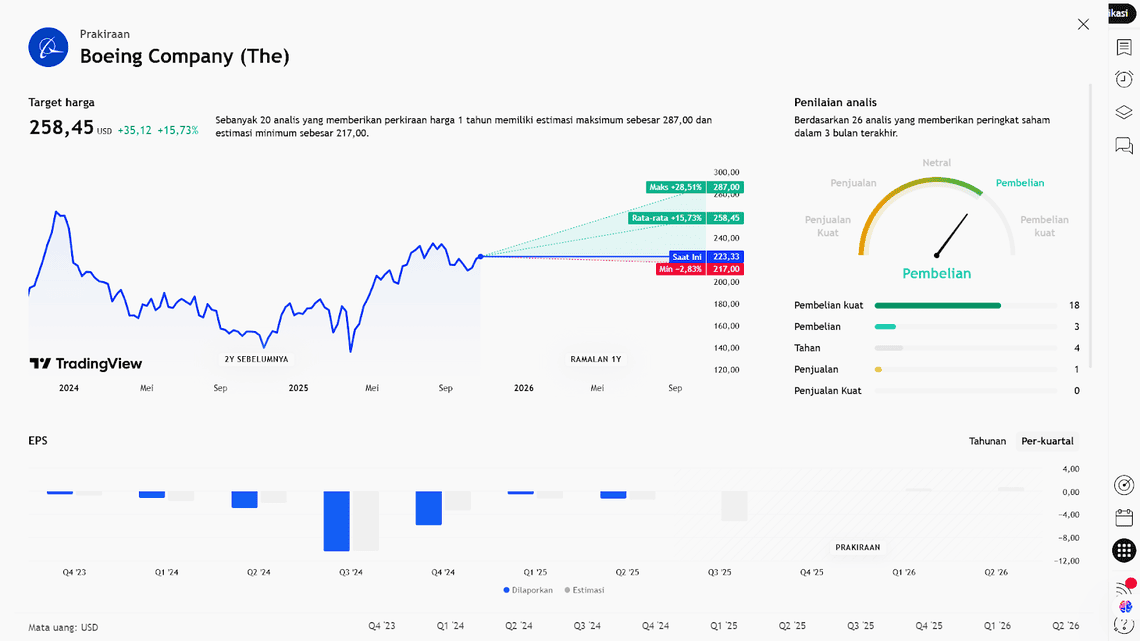
Task: Click the analyst rating gauge needle
Action: [952, 235]
